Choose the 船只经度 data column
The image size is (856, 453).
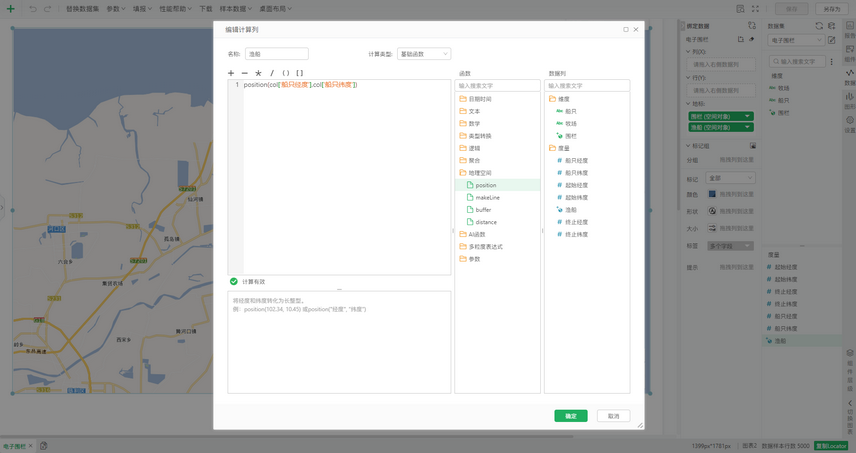click(576, 160)
